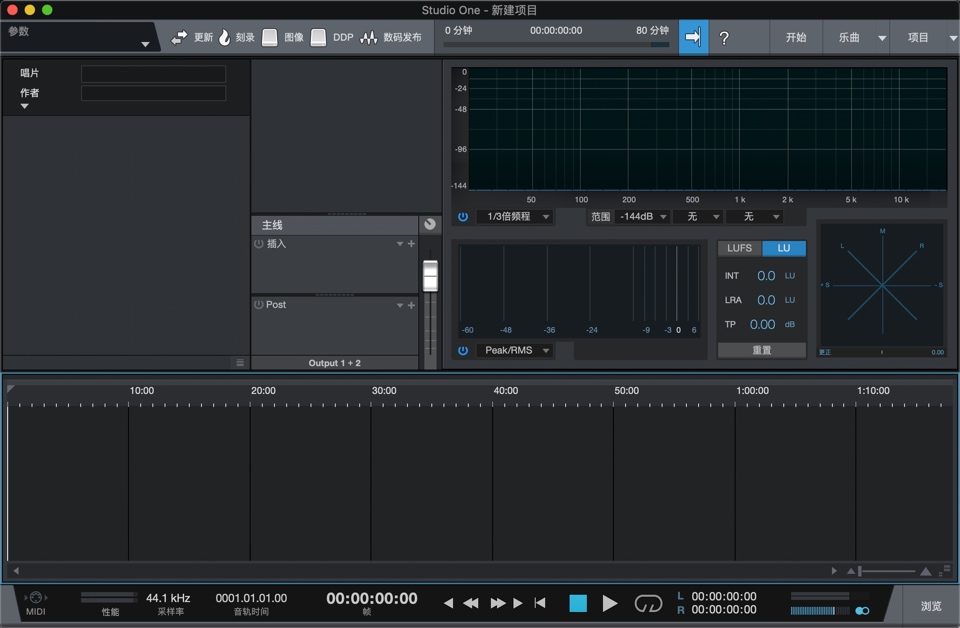Viewport: 960px width, 628px height.
Task: Click the 图像 disc image icon
Action: 270,37
